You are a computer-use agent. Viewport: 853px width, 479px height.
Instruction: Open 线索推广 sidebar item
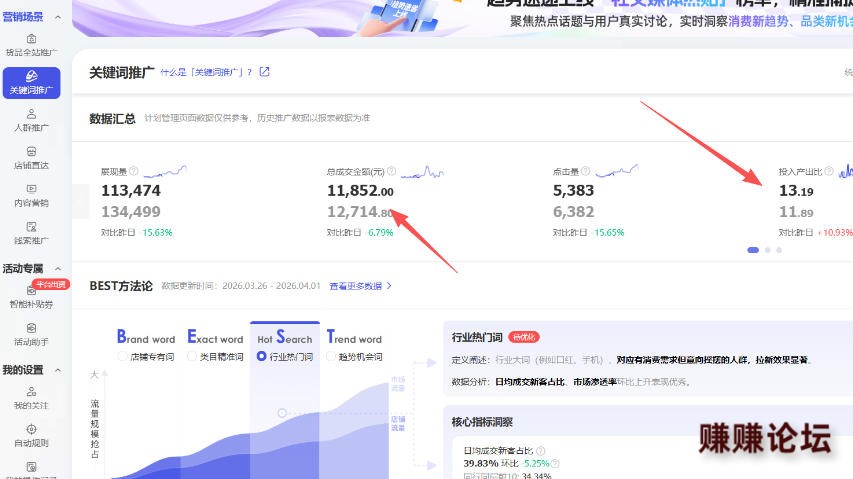31,233
